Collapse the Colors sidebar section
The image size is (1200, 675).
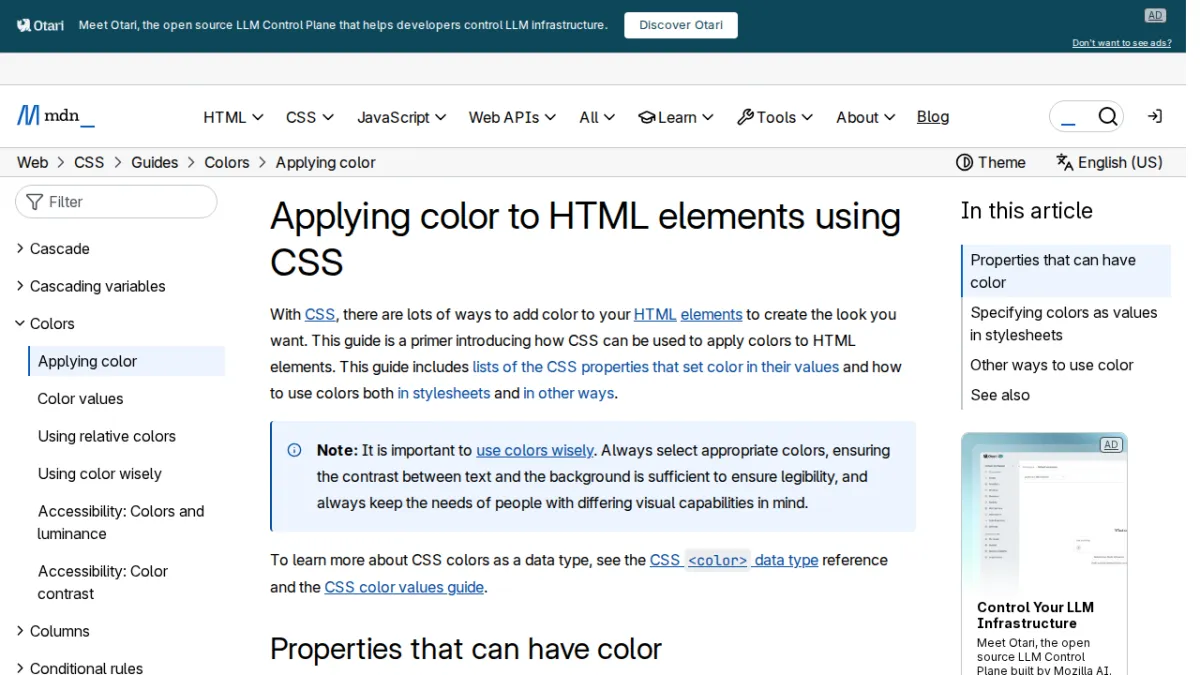tap(45, 324)
